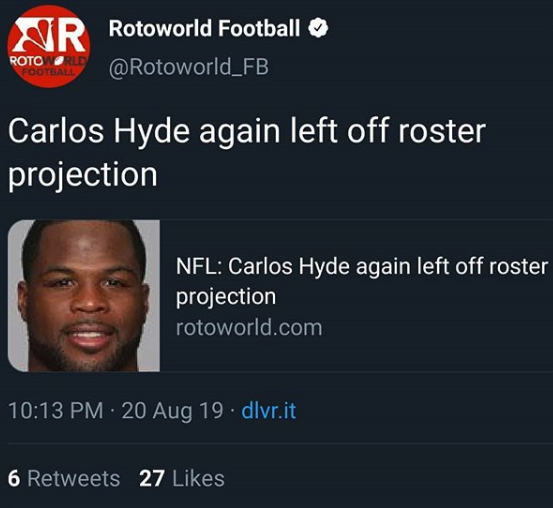Click the 10:13 PM timestamp

tap(56, 411)
